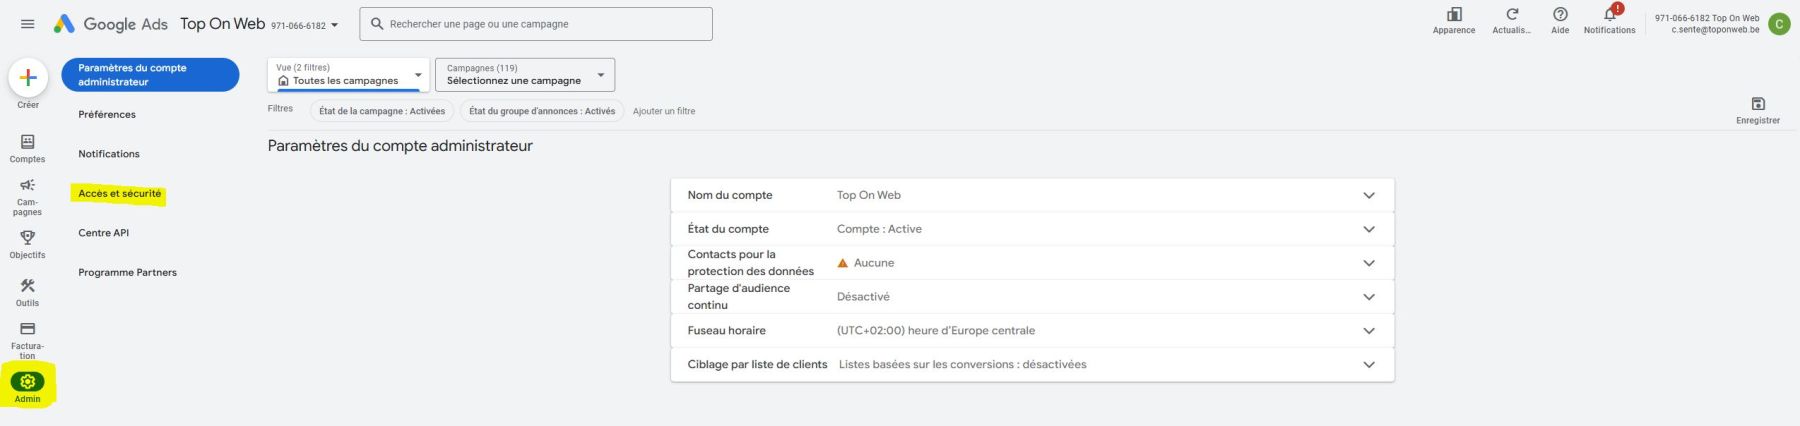Open the Sélectionnez une campagne dropdown
1800x426 pixels.
[x=524, y=75]
